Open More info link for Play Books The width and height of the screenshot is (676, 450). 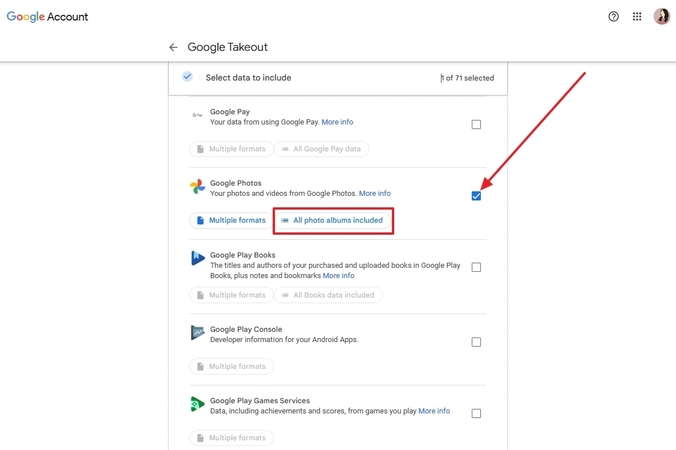[338, 276]
